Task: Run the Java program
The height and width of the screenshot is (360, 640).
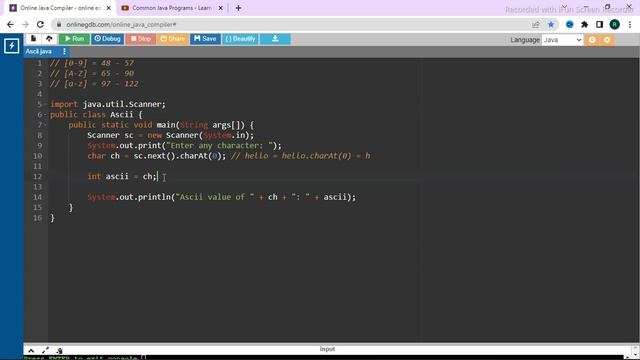Action: [74, 39]
